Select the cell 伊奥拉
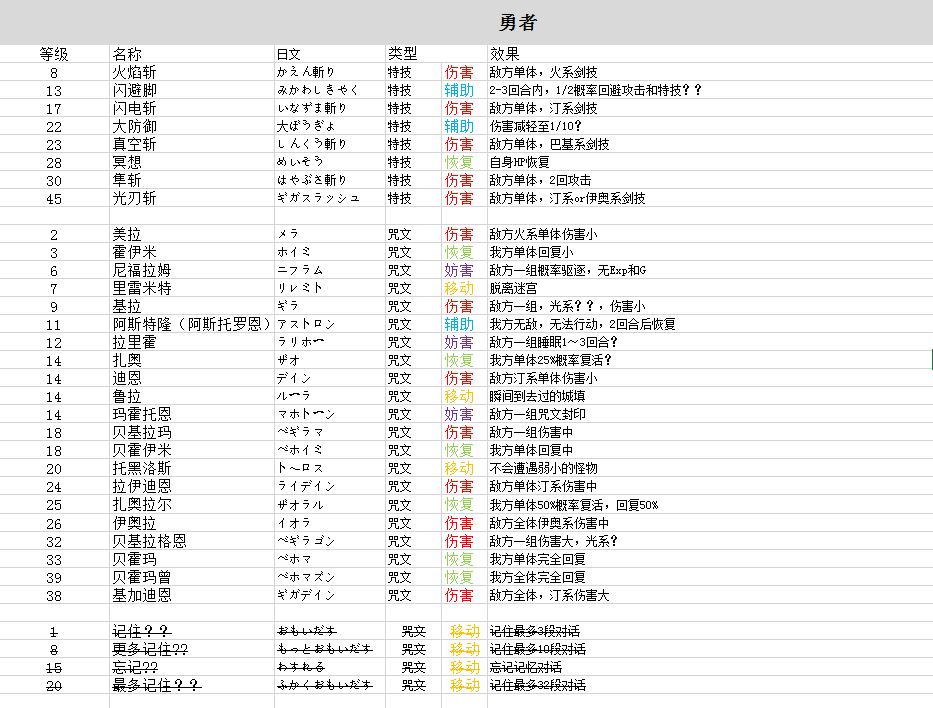The height and width of the screenshot is (708, 933). click(x=134, y=524)
